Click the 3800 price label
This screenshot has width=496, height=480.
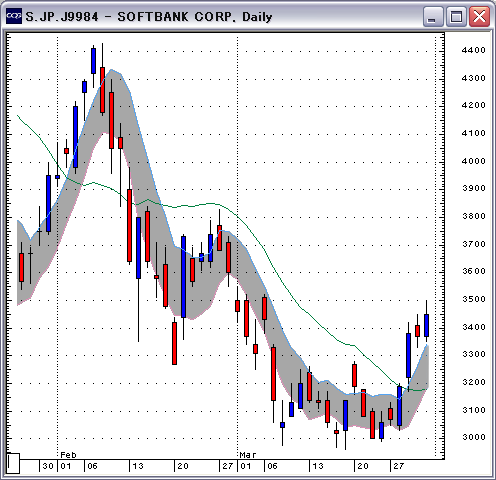[x=473, y=216]
